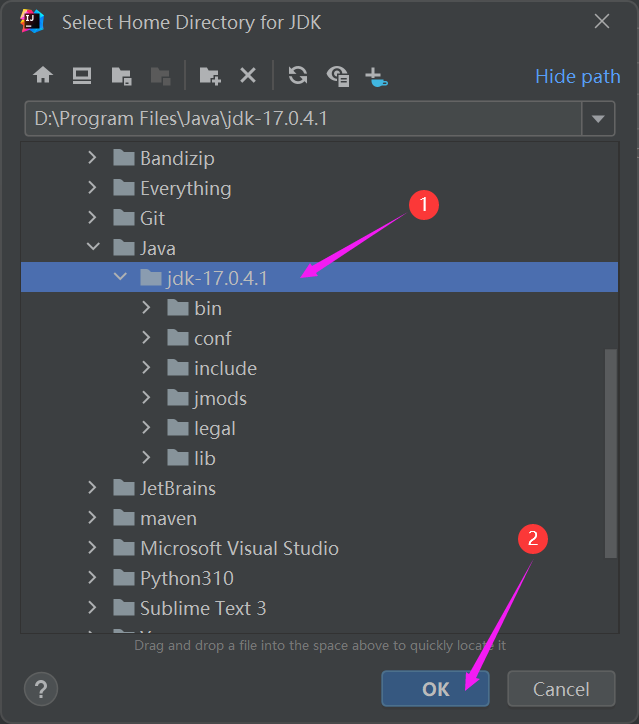
Task: Expand the conf folder
Action: tap(146, 338)
